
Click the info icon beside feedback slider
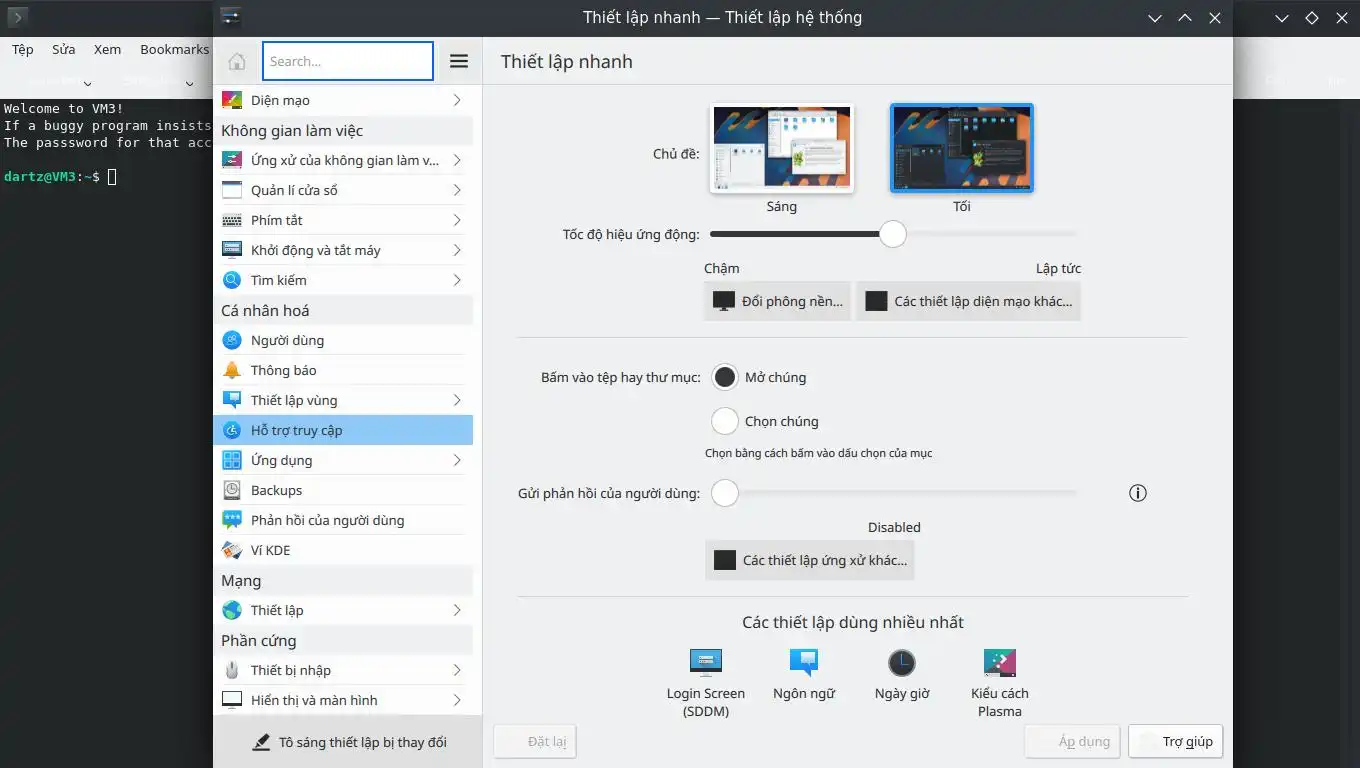tap(1137, 492)
